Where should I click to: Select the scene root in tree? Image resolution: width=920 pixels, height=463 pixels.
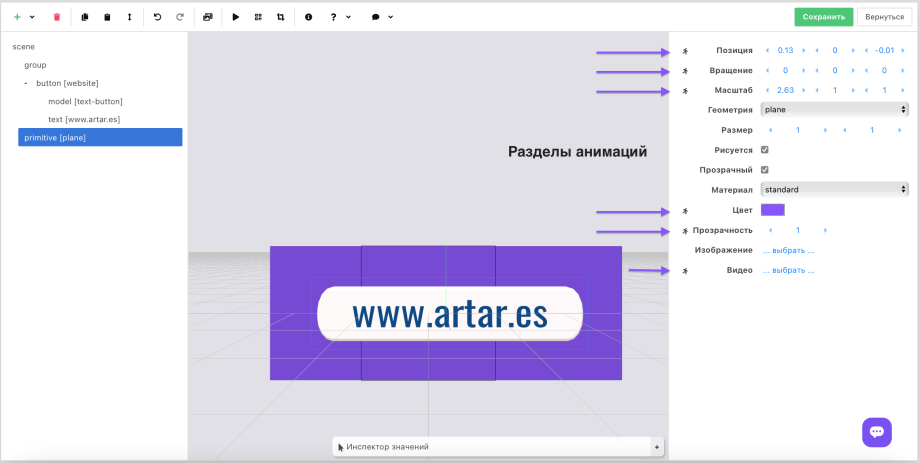(23, 46)
